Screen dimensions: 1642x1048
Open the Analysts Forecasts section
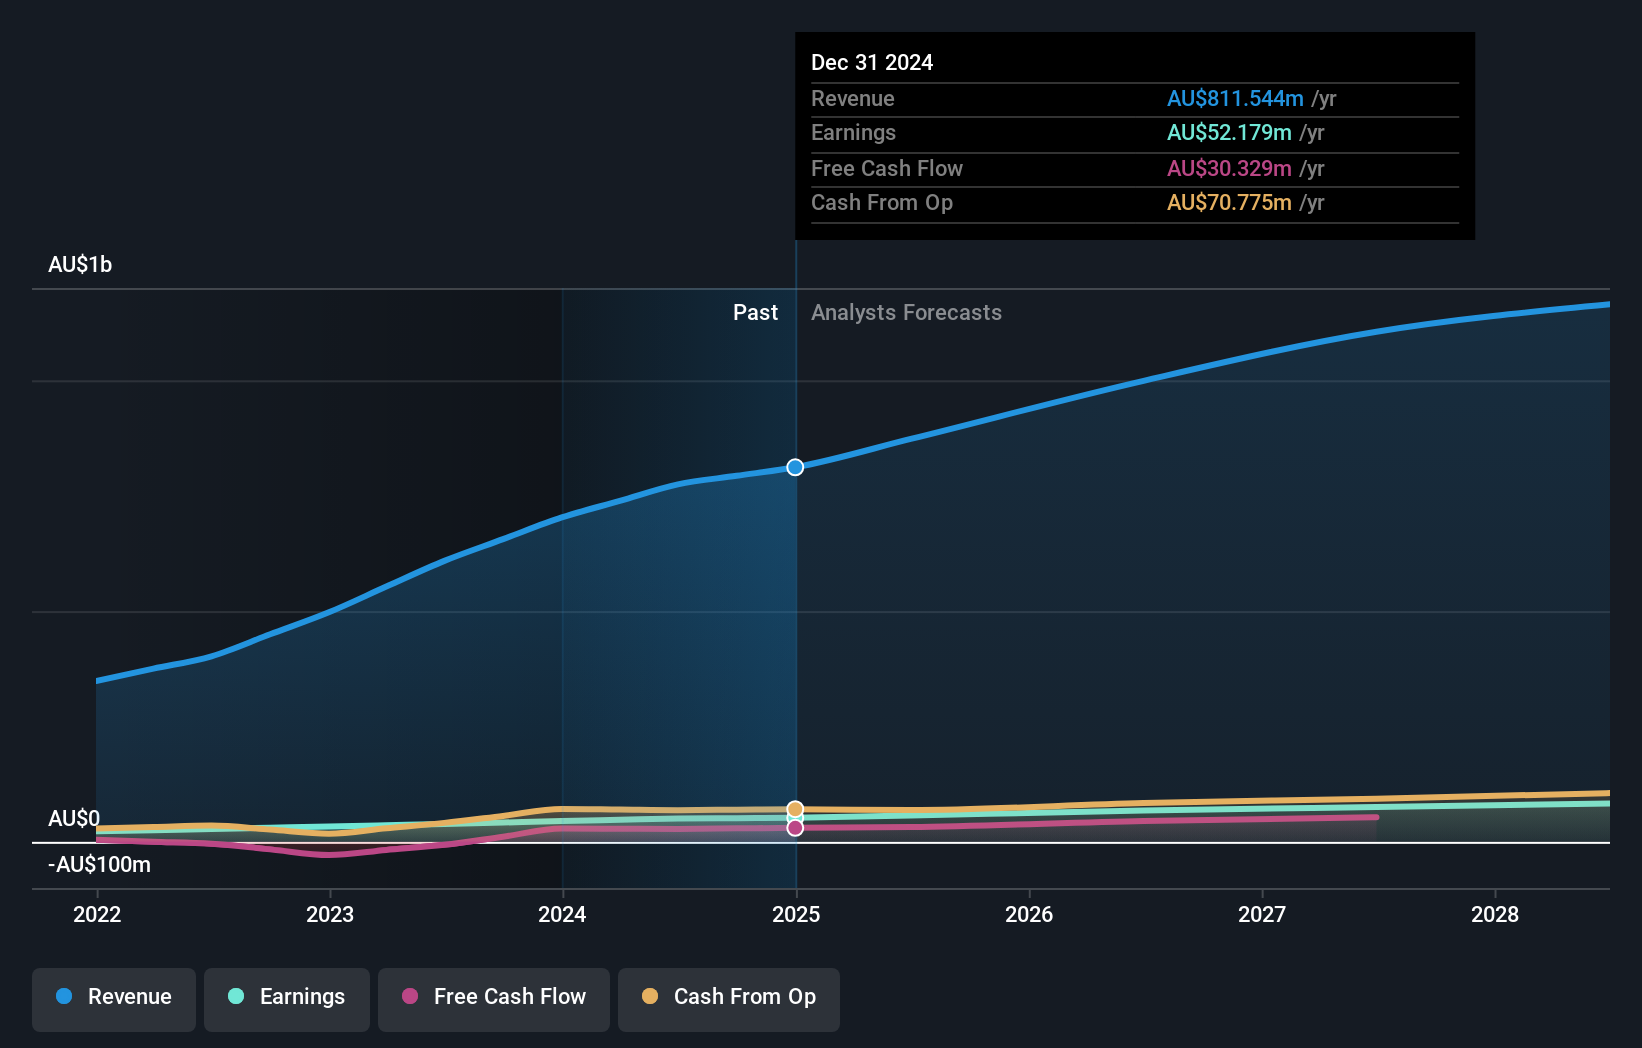point(906,312)
